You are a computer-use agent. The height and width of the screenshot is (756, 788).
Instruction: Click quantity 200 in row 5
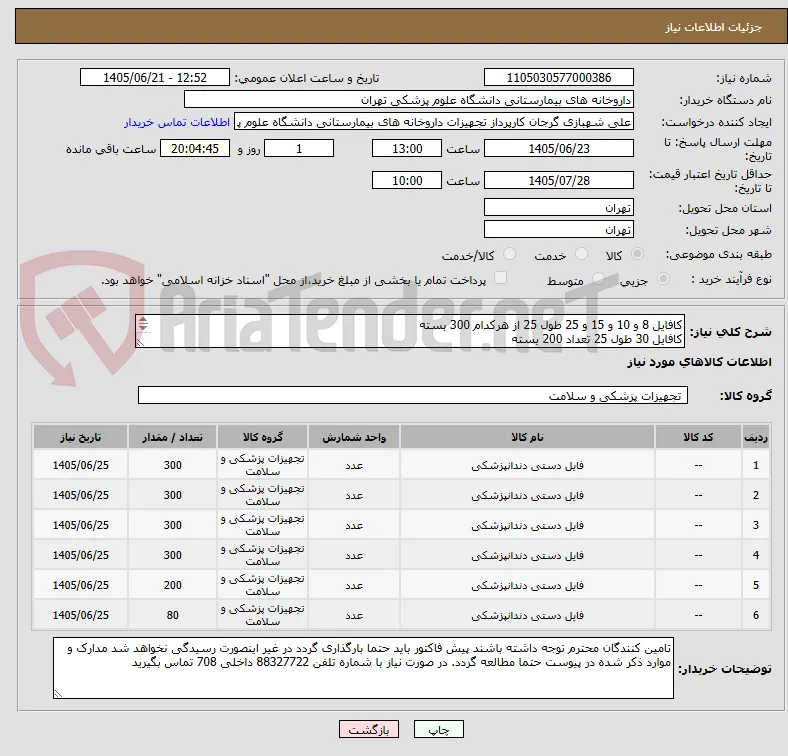pyautogui.click(x=172, y=586)
